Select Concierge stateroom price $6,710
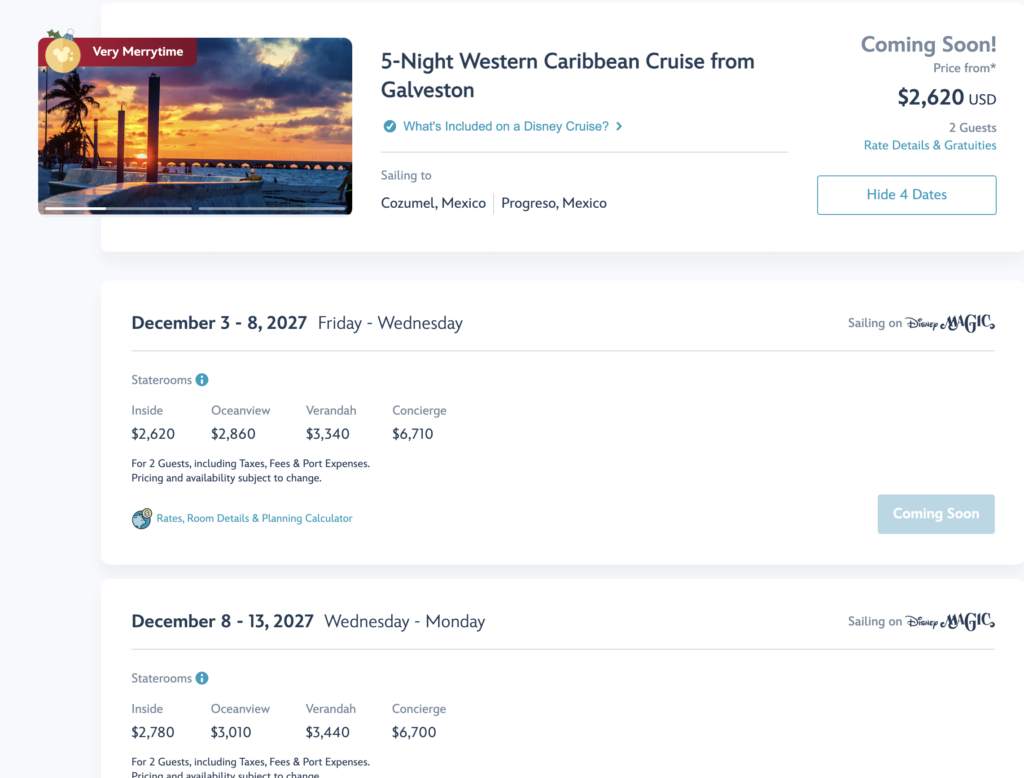 click(x=412, y=434)
